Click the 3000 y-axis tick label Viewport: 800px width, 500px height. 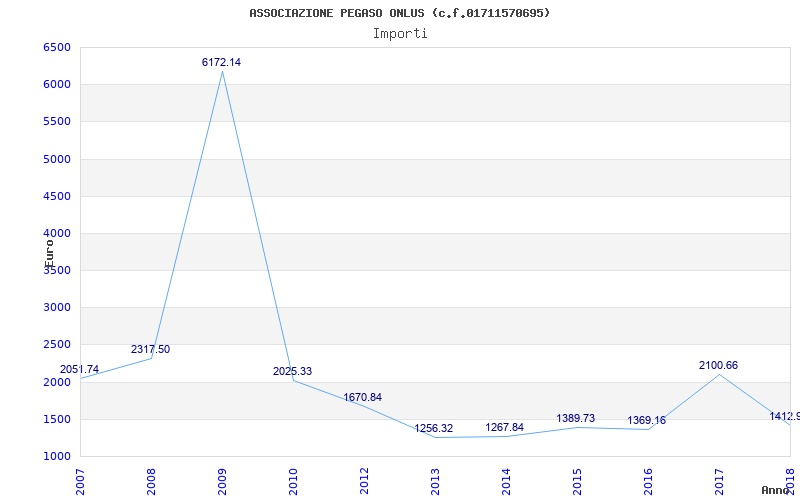[57, 308]
